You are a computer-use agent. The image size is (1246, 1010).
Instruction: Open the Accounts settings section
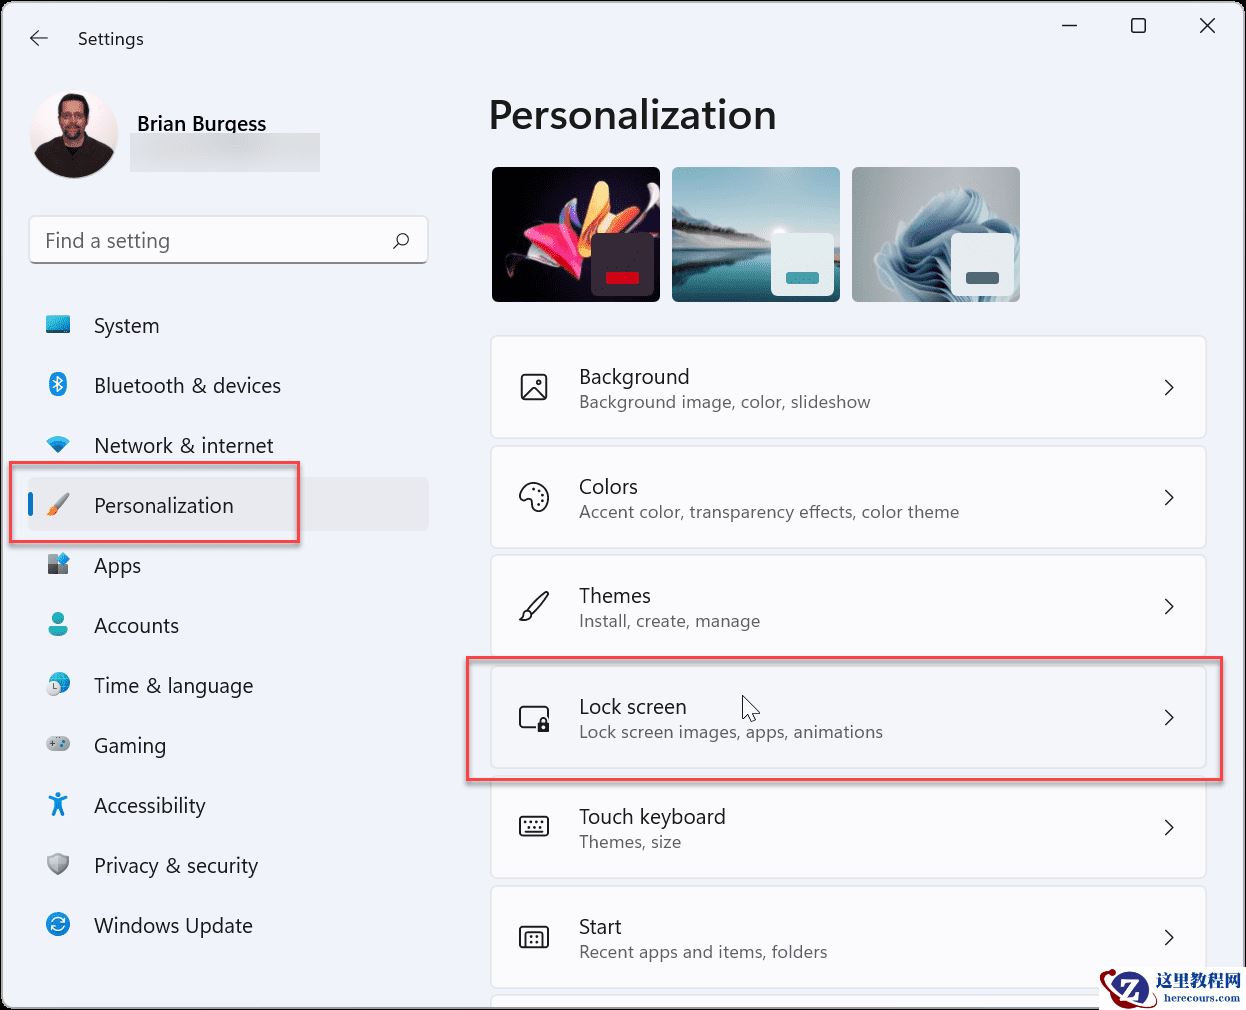click(136, 626)
